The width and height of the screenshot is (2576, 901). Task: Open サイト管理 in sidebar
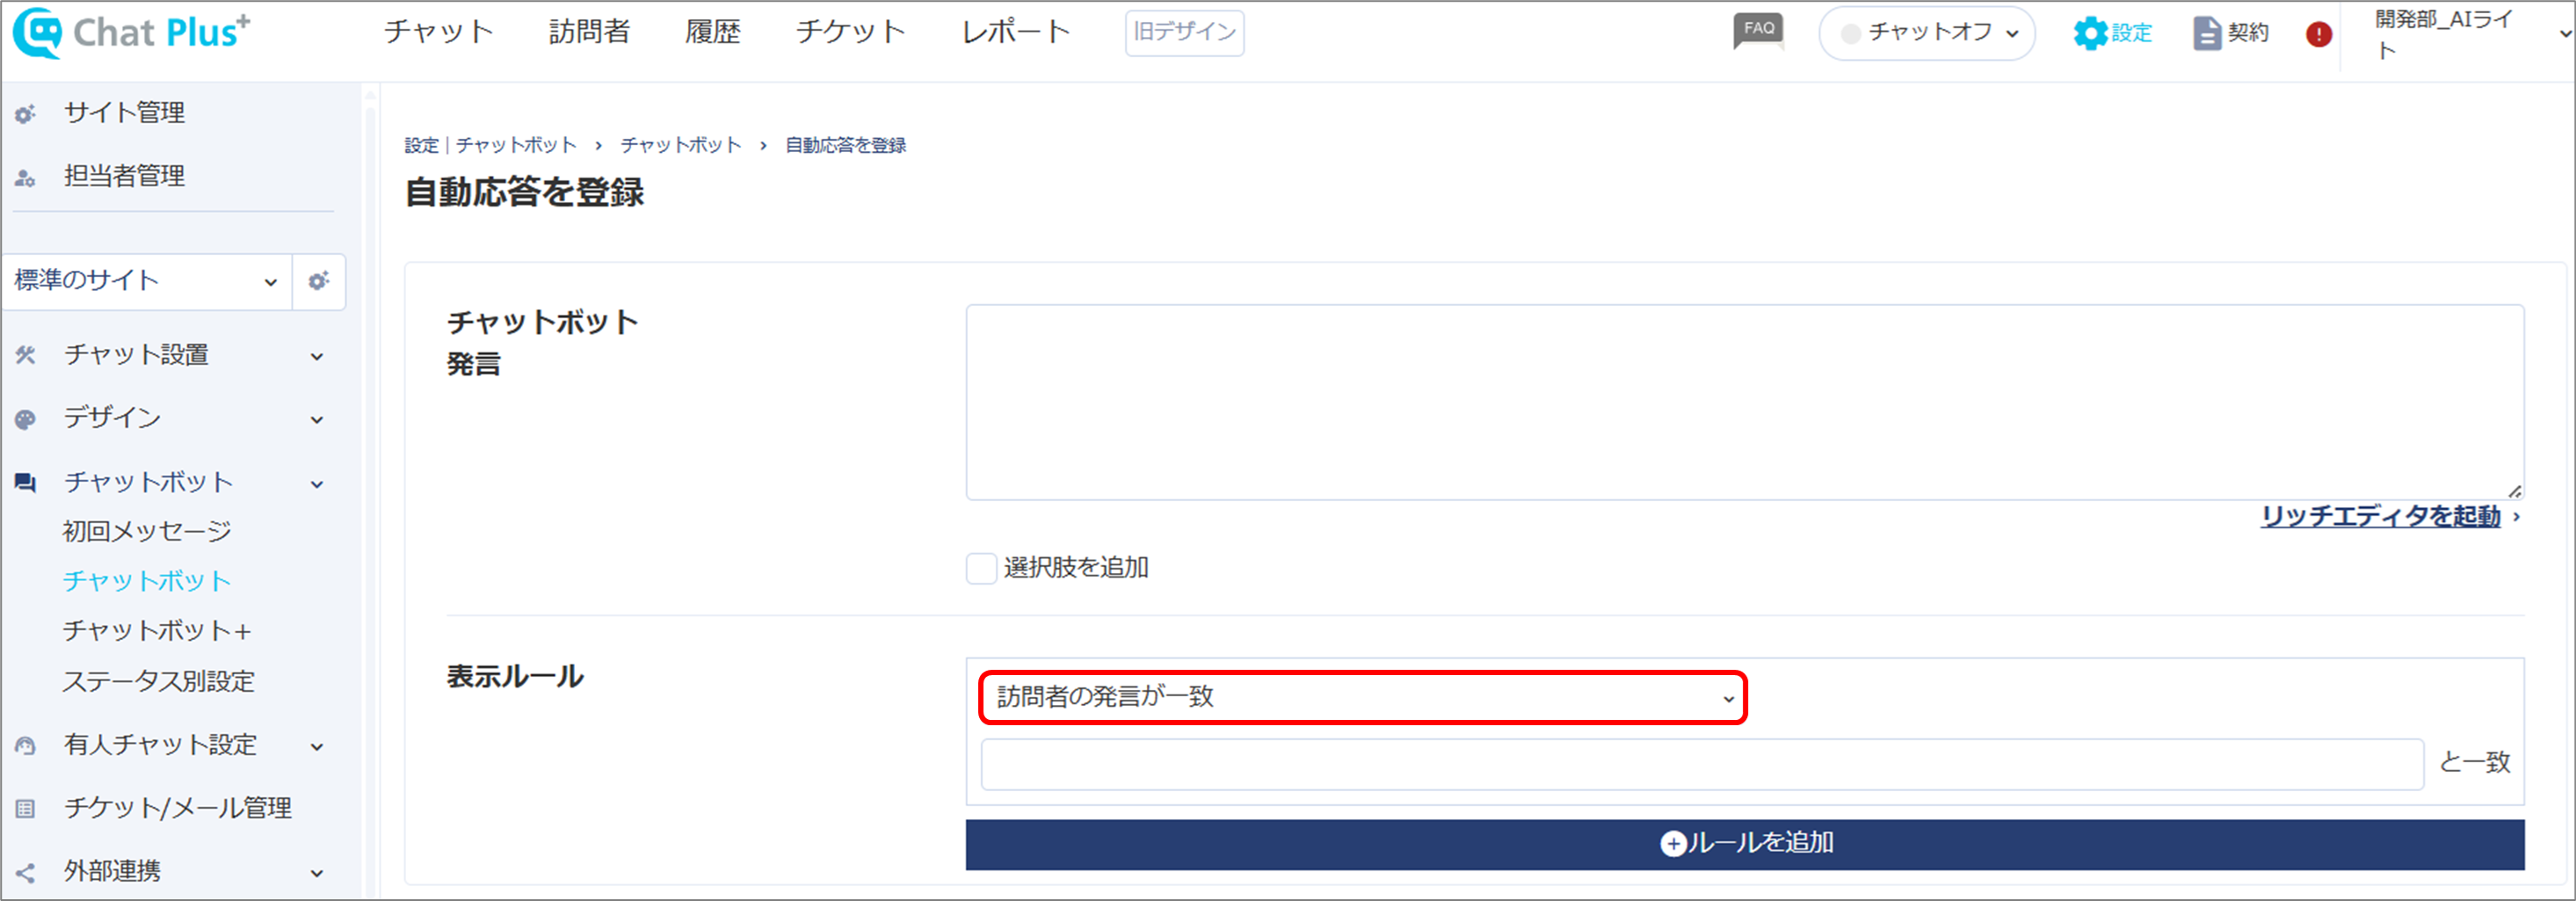point(124,113)
